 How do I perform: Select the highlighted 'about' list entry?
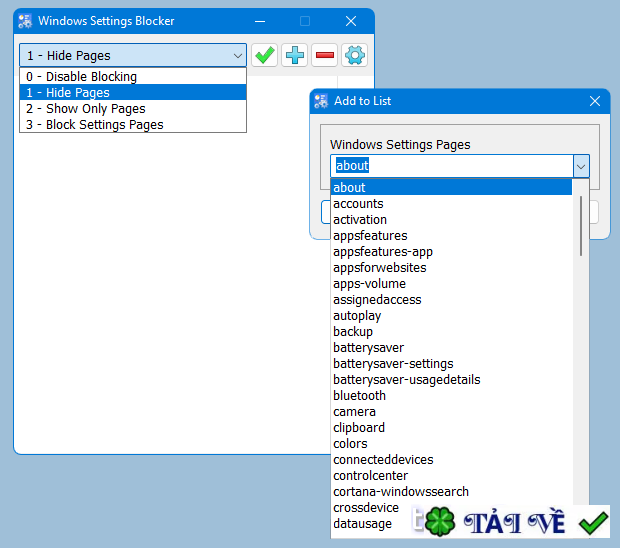[451, 187]
